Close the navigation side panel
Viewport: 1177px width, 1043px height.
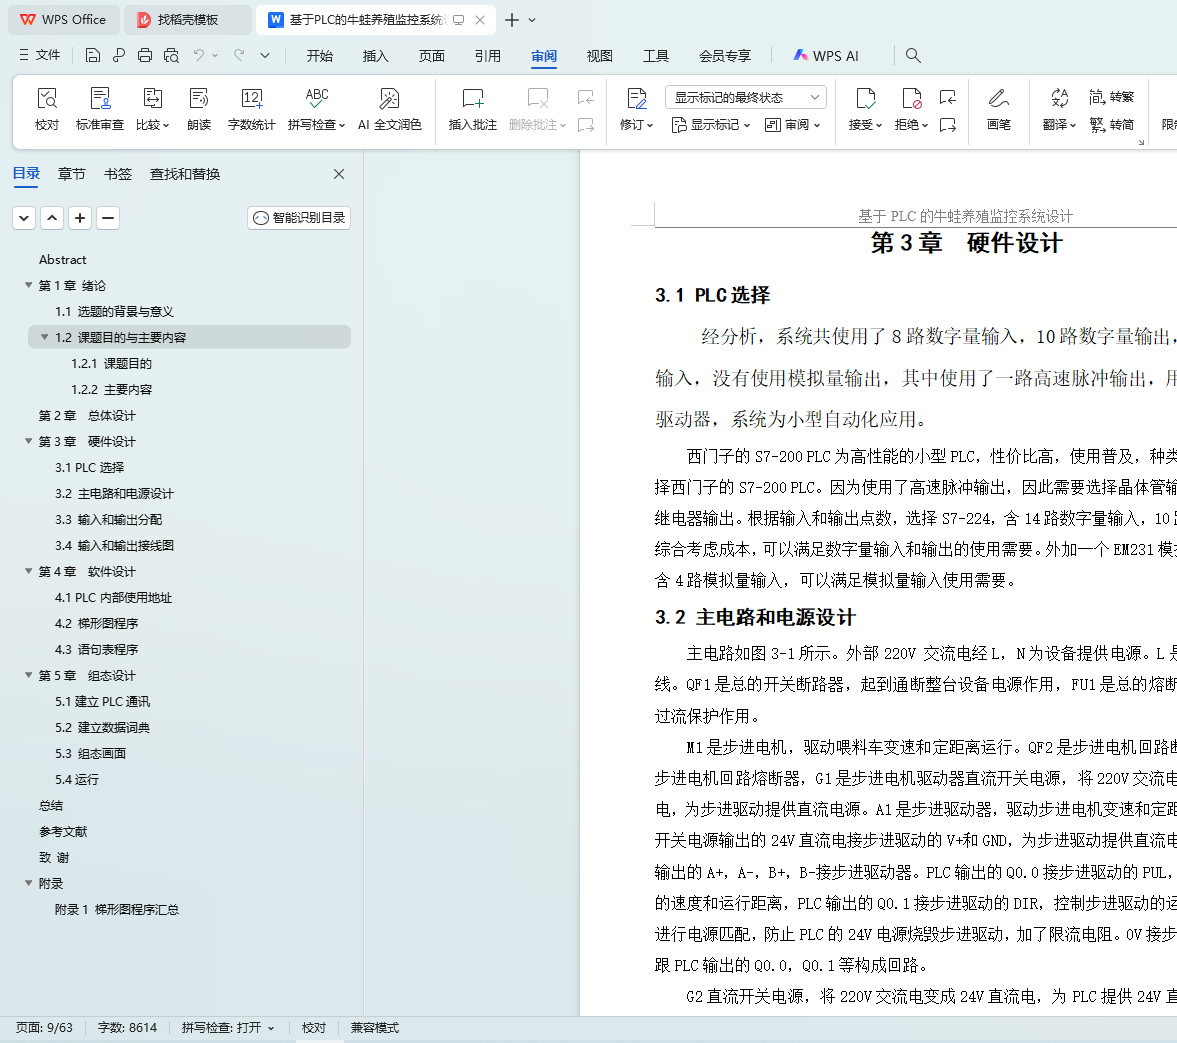(339, 174)
